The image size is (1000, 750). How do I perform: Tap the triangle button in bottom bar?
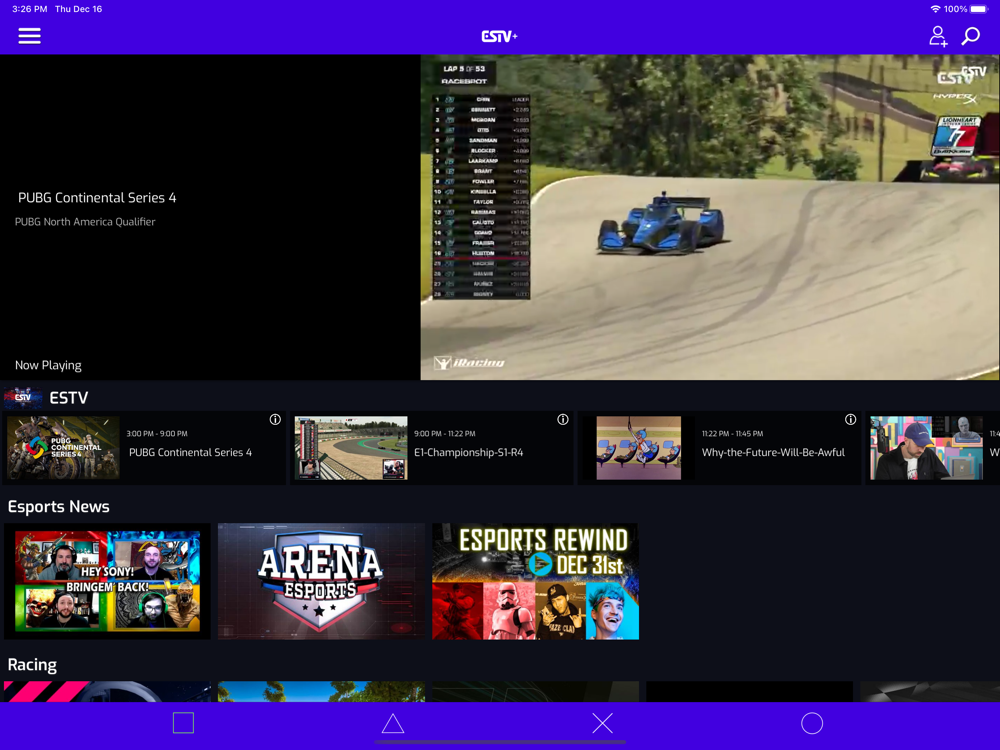pyautogui.click(x=393, y=723)
